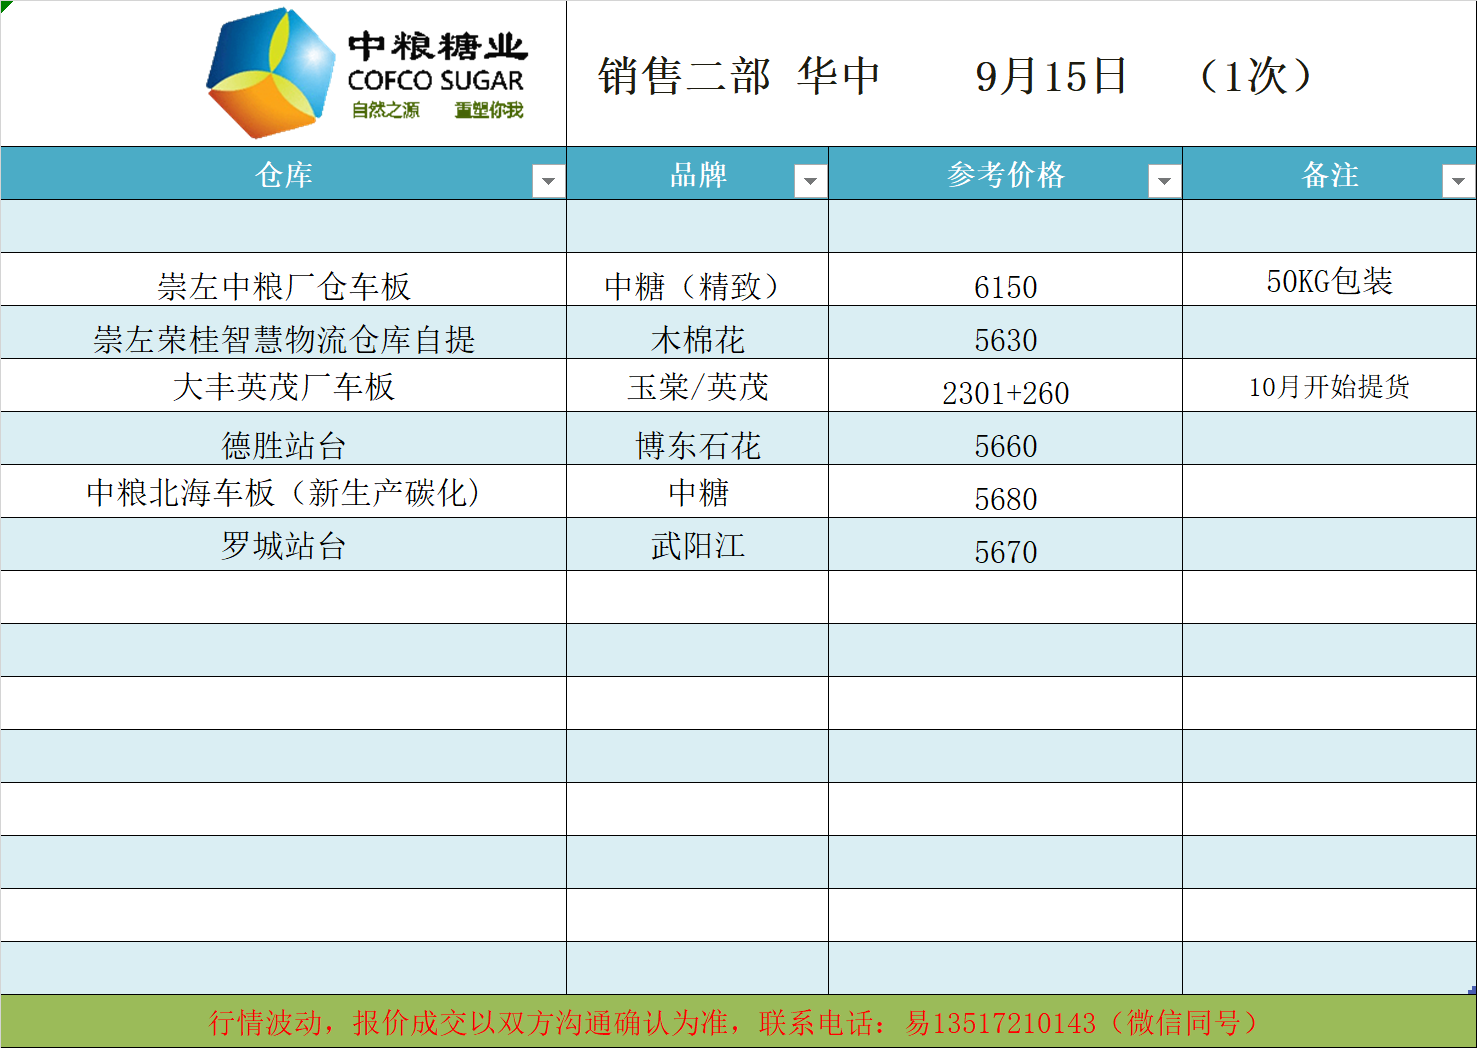Click the green footer contact notice bar
This screenshot has width=1477, height=1048.
(738, 1022)
